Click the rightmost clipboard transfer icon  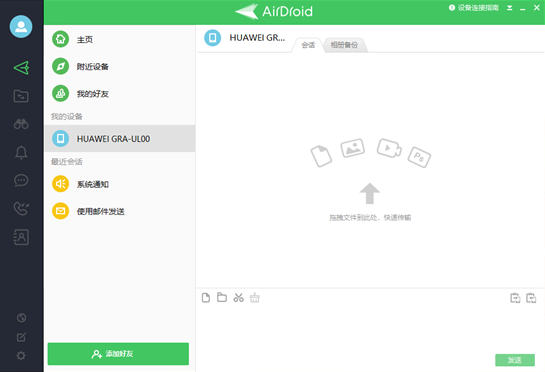tap(531, 298)
